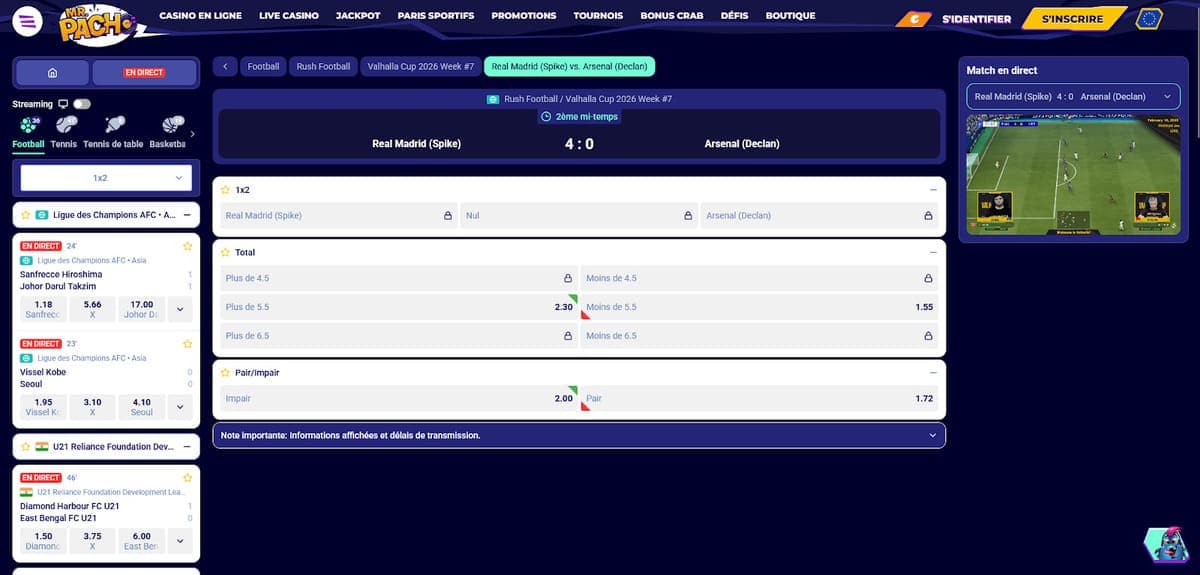This screenshot has height=575, width=1200.
Task: Expand more odds for Vissel Kobe match
Action: [x=180, y=407]
